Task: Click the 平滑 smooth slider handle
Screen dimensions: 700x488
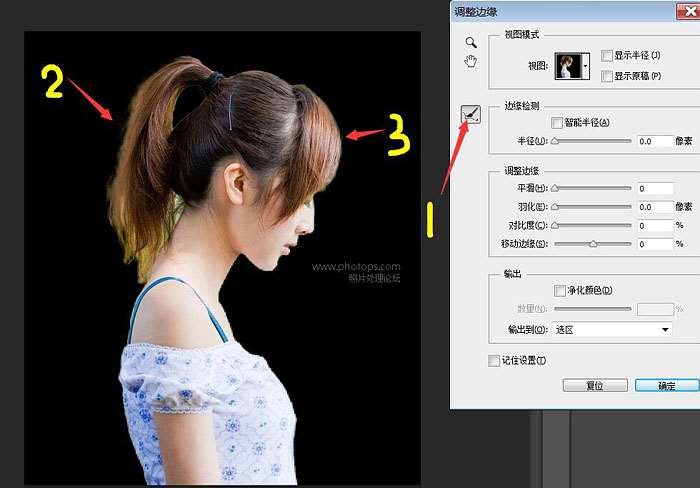Action: [555, 189]
